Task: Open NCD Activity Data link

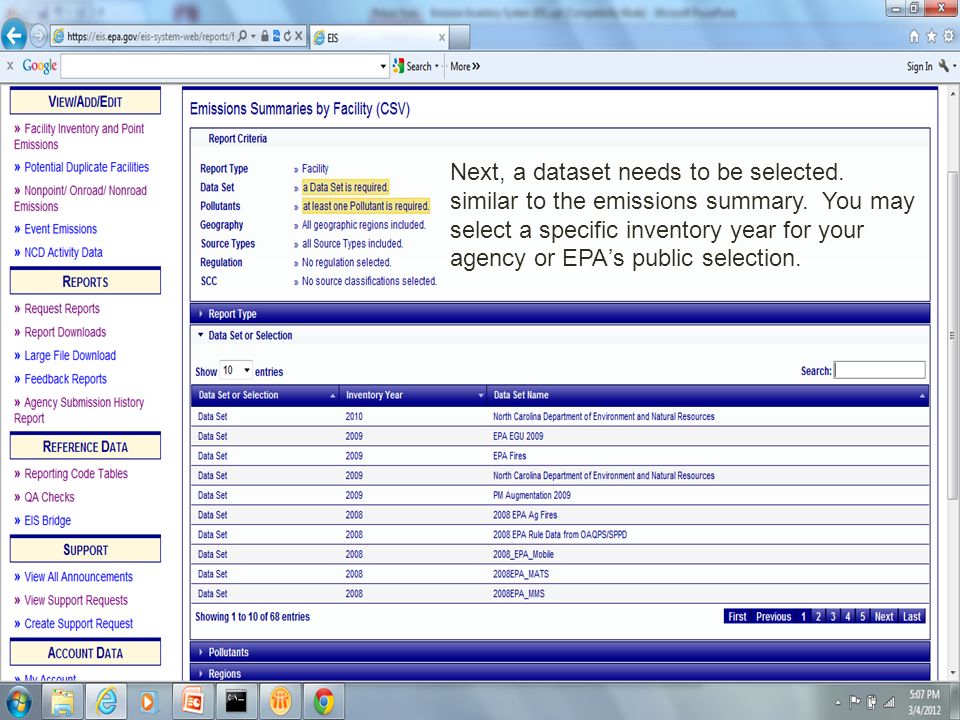Action: pyautogui.click(x=63, y=252)
